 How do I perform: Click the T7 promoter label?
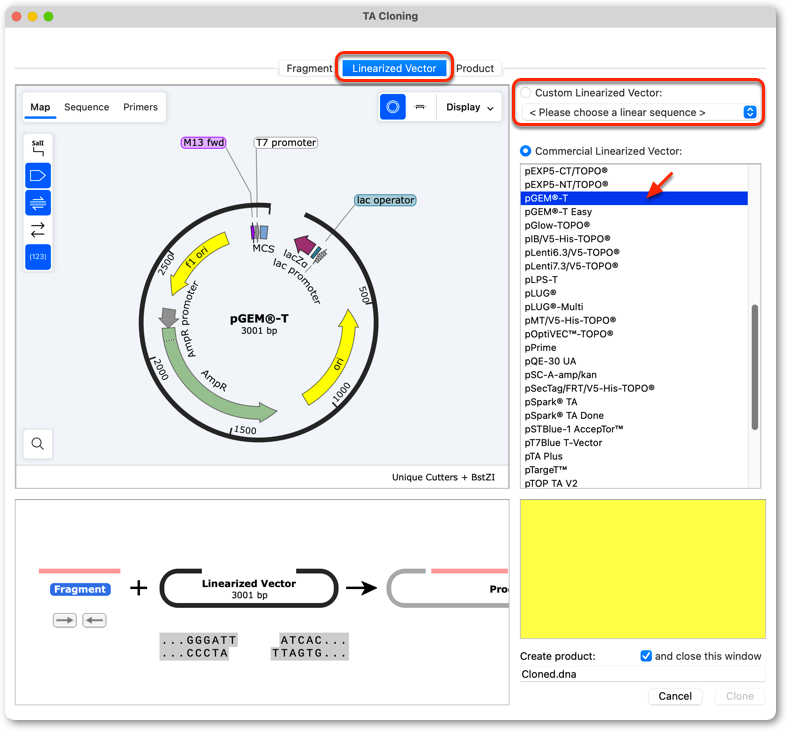(x=286, y=143)
